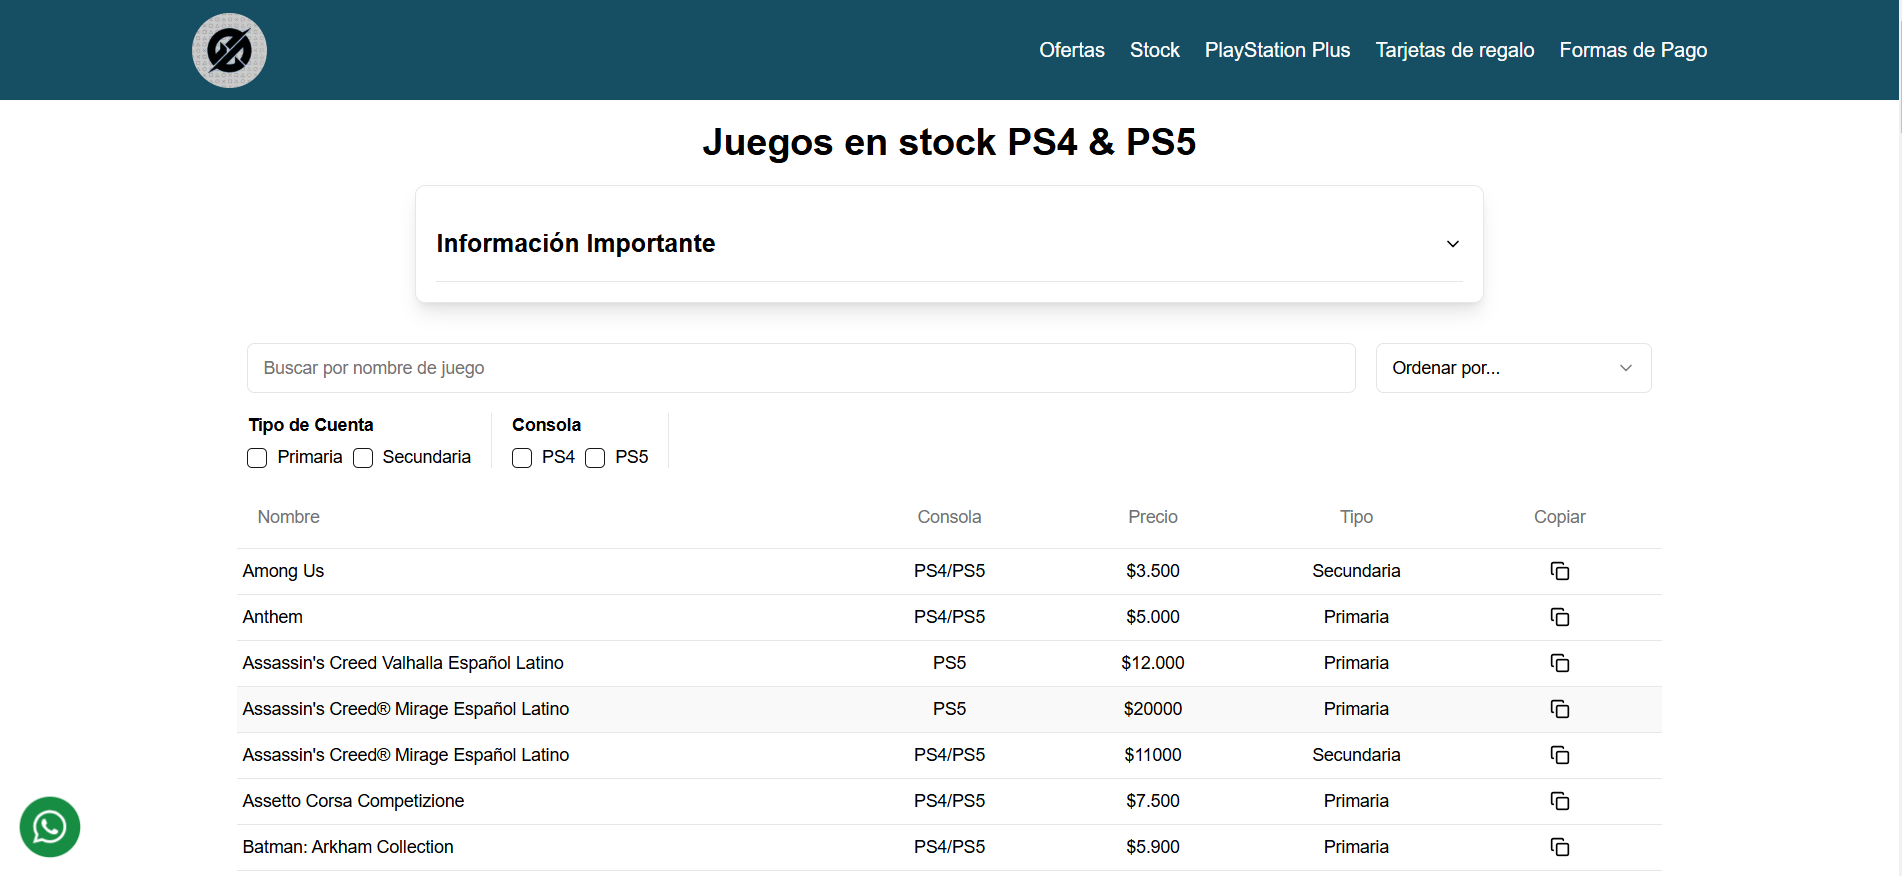Navigate to Tarjetas de regalo
The image size is (1902, 876).
pyautogui.click(x=1454, y=50)
